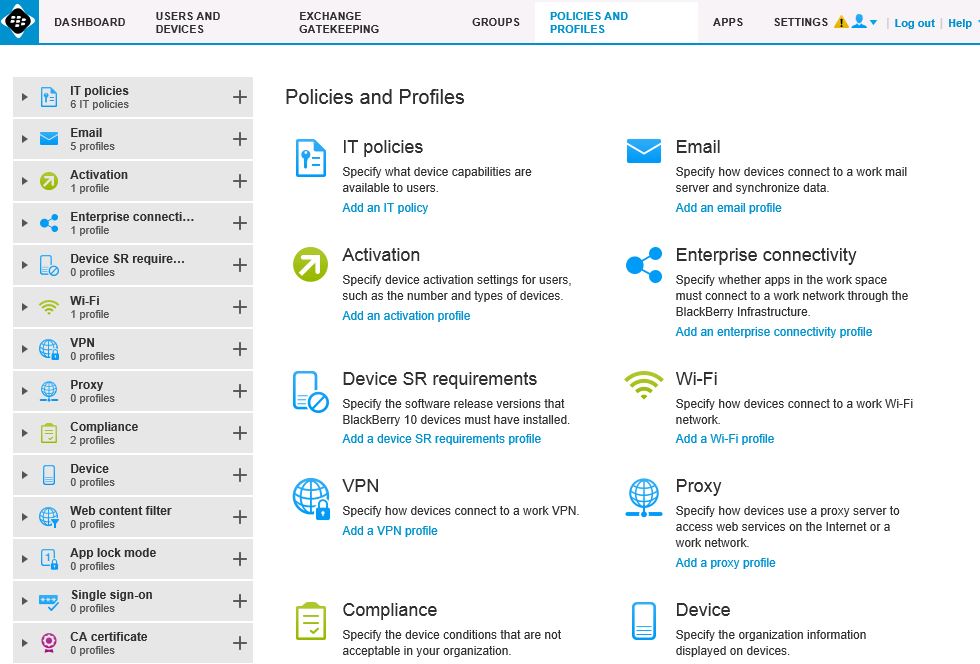Viewport: 980px width, 664px height.
Task: Click the Proxy sidebar icon
Action: pos(49,391)
